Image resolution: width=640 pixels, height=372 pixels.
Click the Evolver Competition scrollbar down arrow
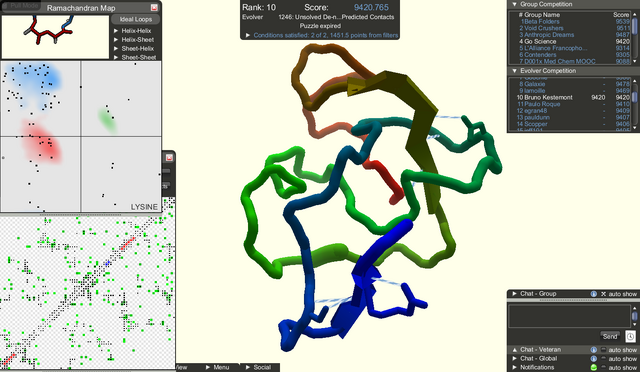click(x=634, y=128)
